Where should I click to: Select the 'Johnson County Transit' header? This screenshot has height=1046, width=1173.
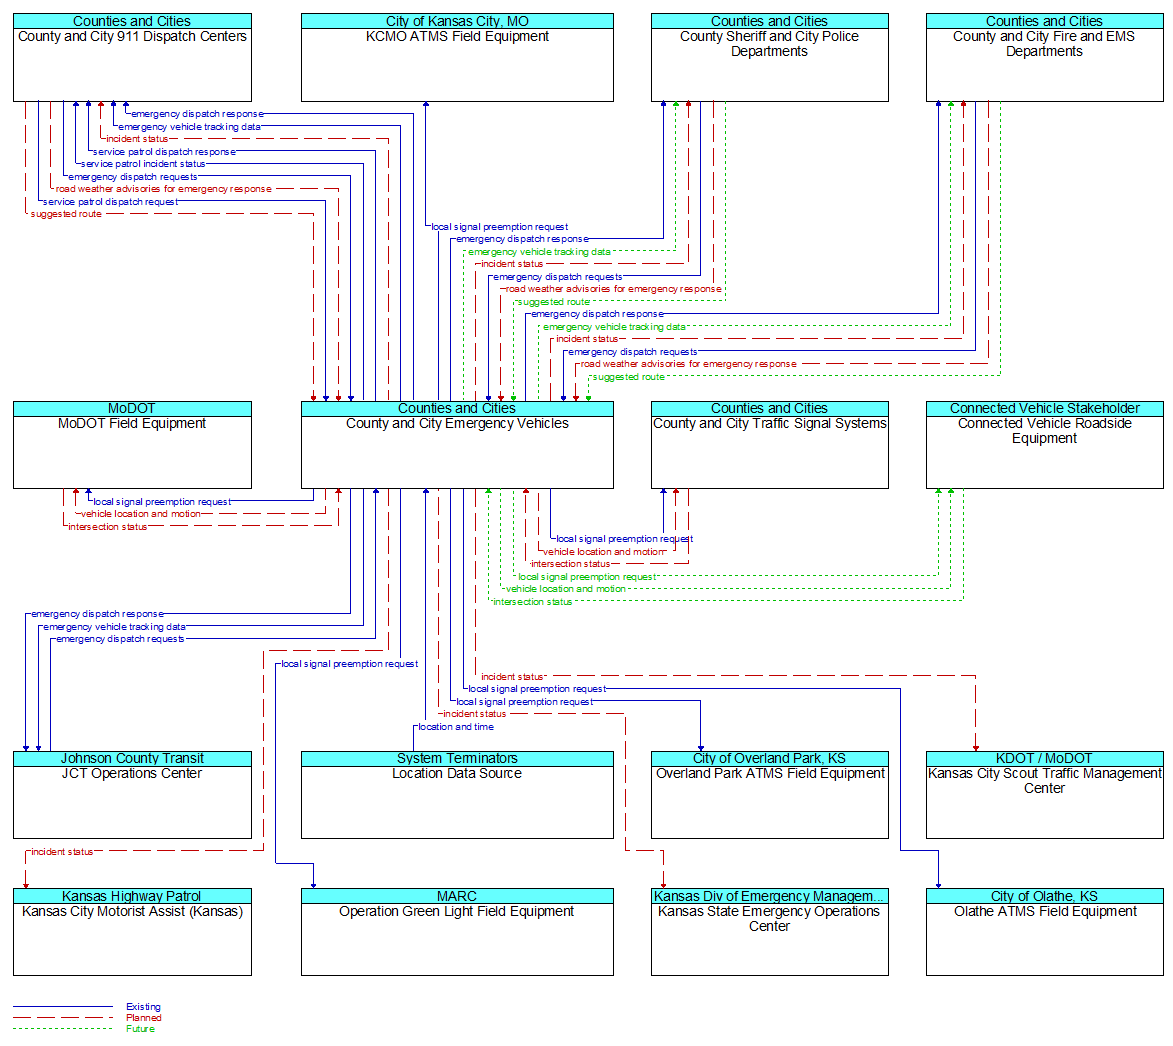coord(132,759)
